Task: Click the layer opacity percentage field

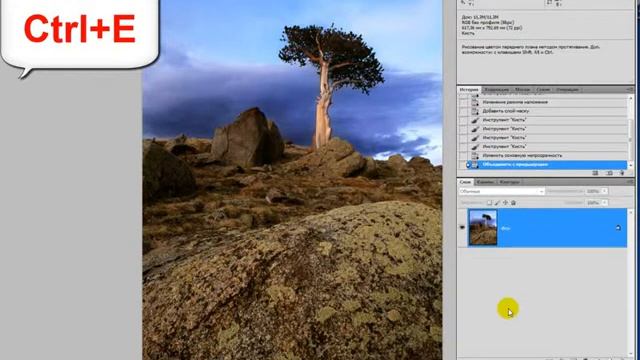Action: pyautogui.click(x=593, y=191)
